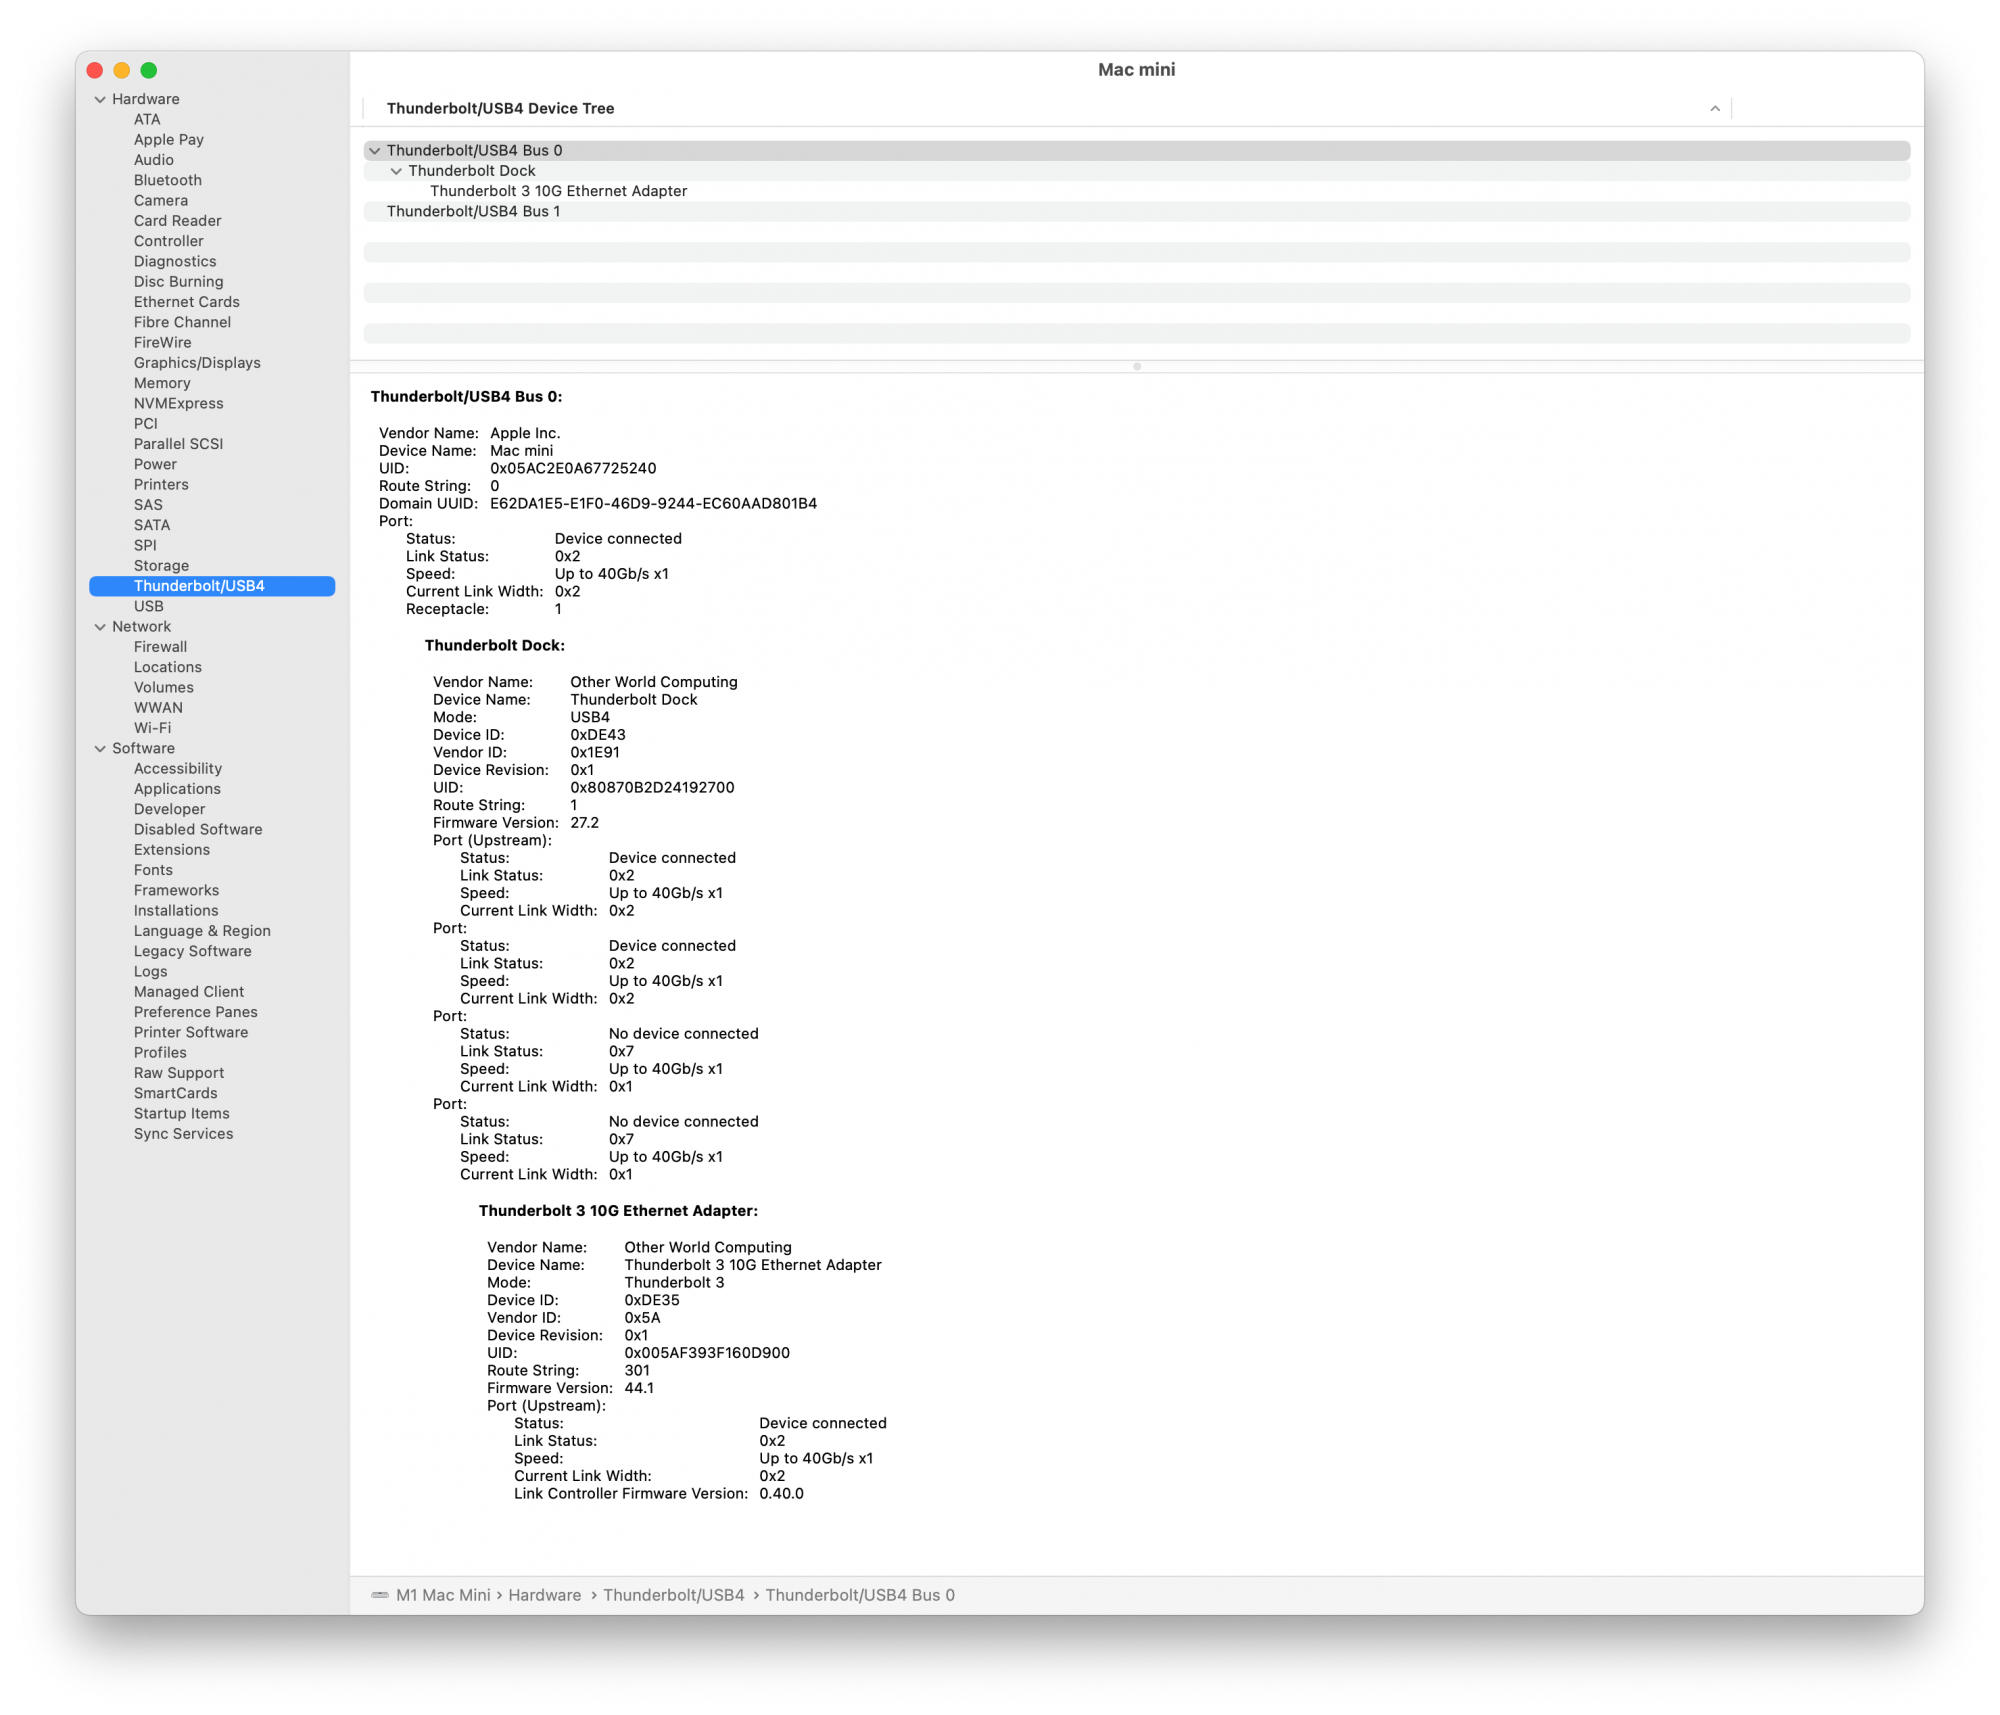
Task: Select Wi-Fi under Network
Action: pos(152,728)
